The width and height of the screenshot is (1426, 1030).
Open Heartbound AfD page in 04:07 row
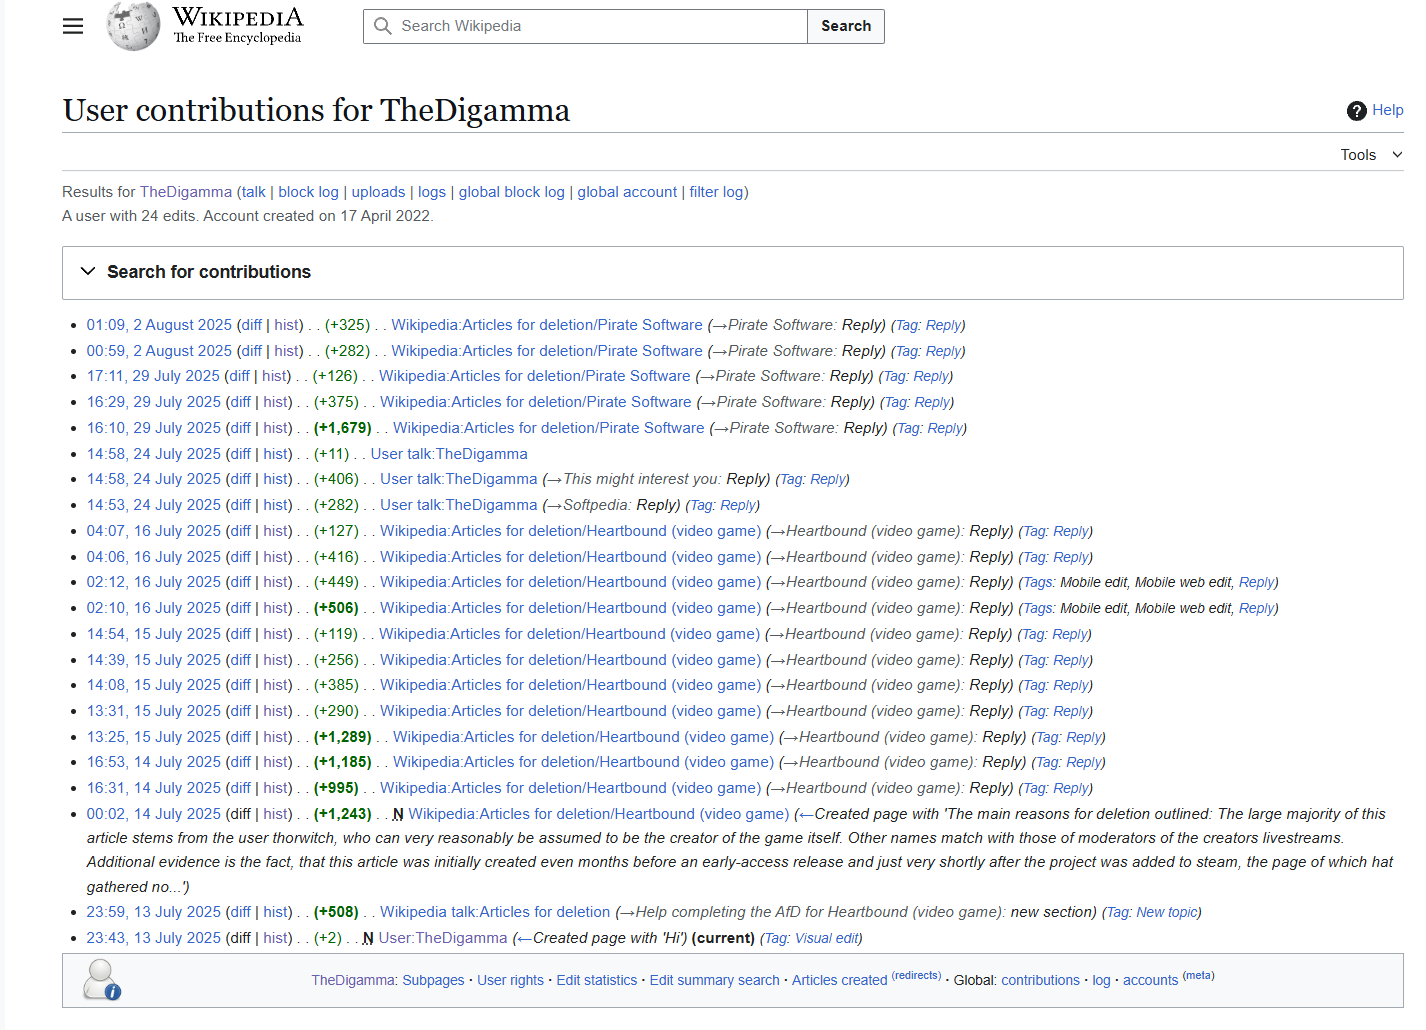(570, 531)
